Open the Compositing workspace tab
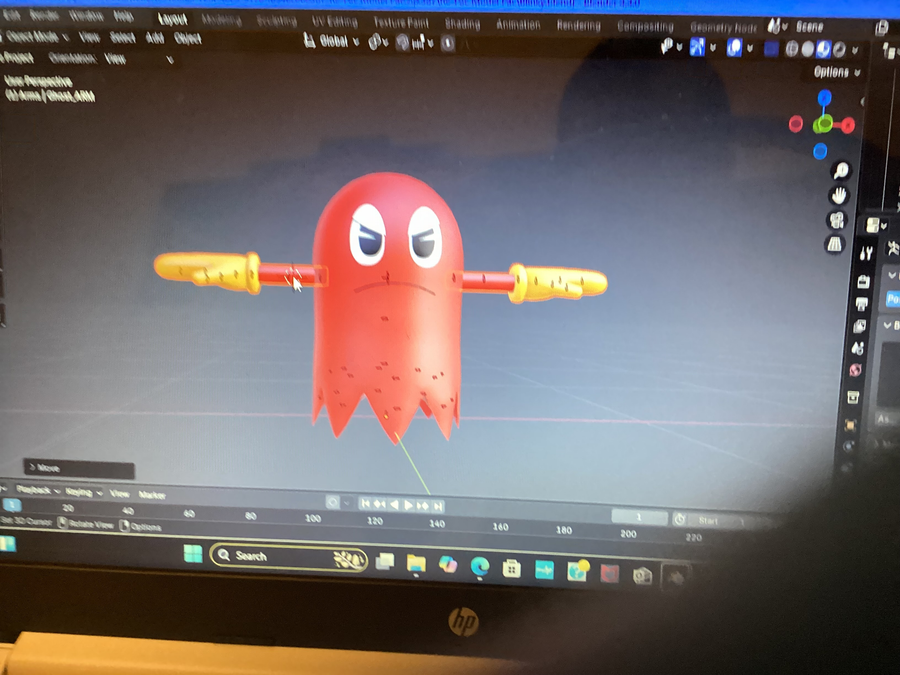900x675 pixels. (x=645, y=26)
